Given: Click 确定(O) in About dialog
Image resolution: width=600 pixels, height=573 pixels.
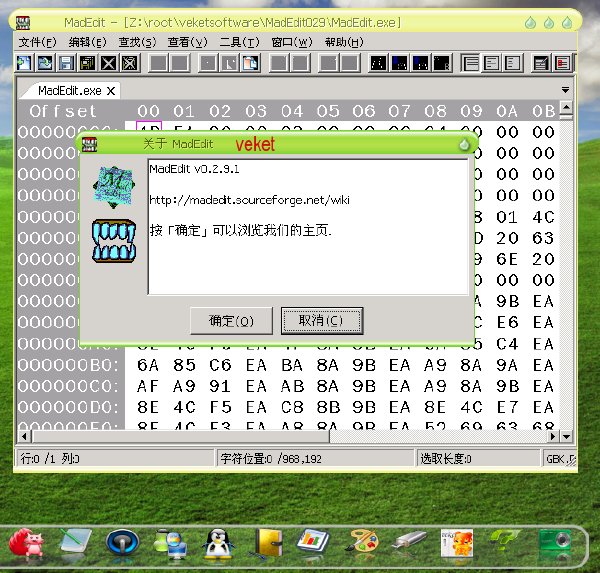Looking at the screenshot, I should [x=232, y=320].
